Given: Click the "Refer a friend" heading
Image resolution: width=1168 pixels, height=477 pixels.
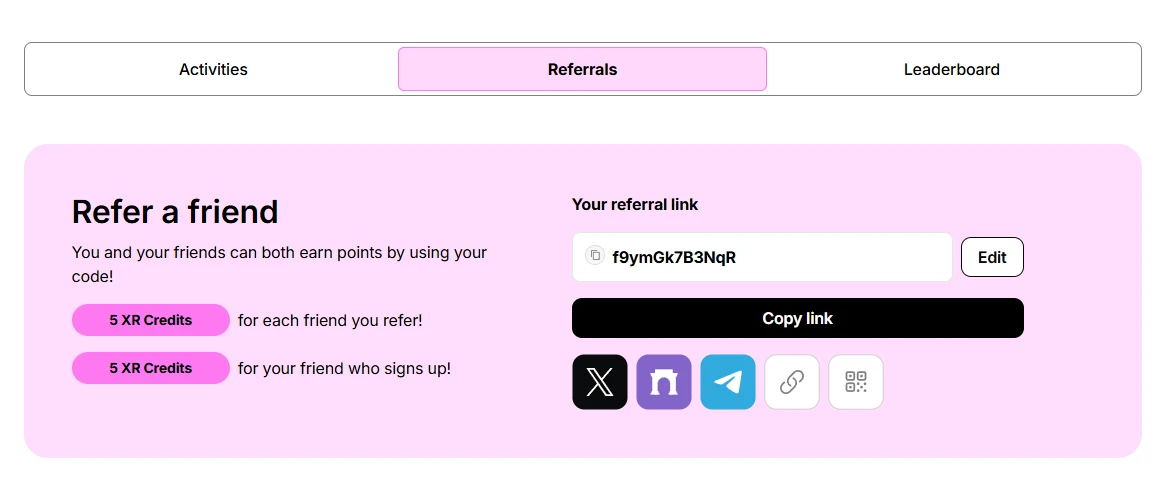Looking at the screenshot, I should [175, 212].
